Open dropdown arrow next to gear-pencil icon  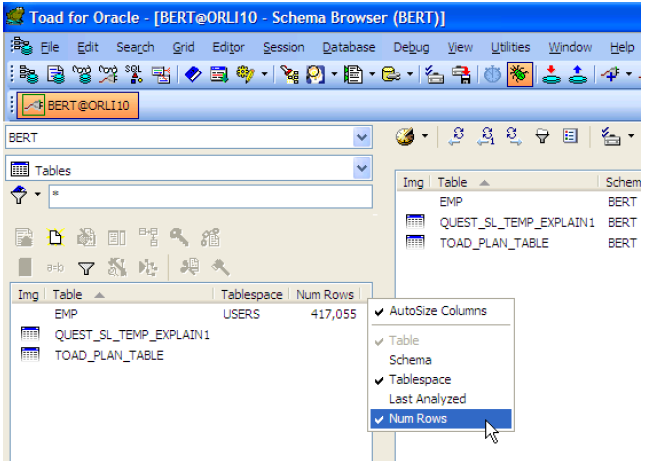[264, 74]
